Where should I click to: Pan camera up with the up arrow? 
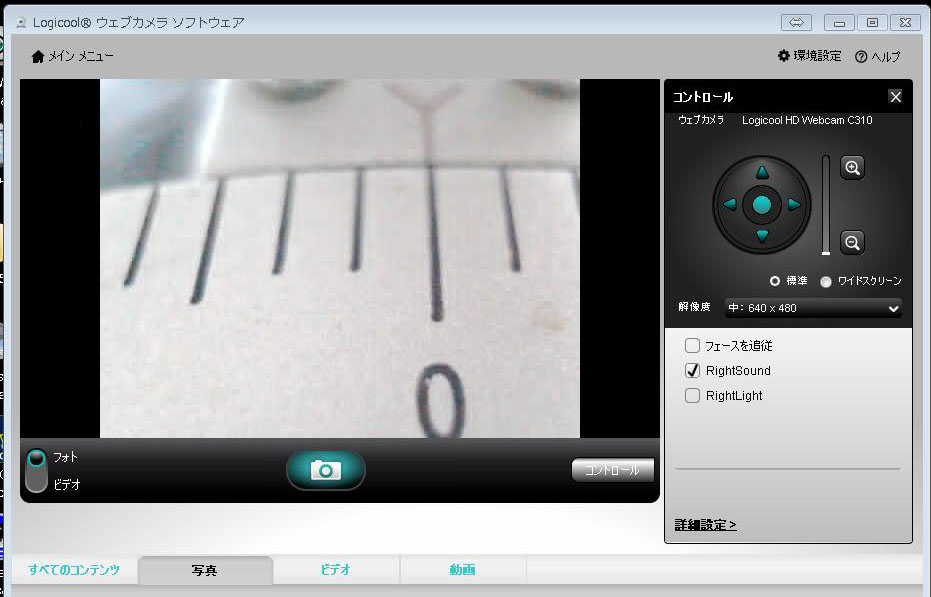click(x=762, y=172)
